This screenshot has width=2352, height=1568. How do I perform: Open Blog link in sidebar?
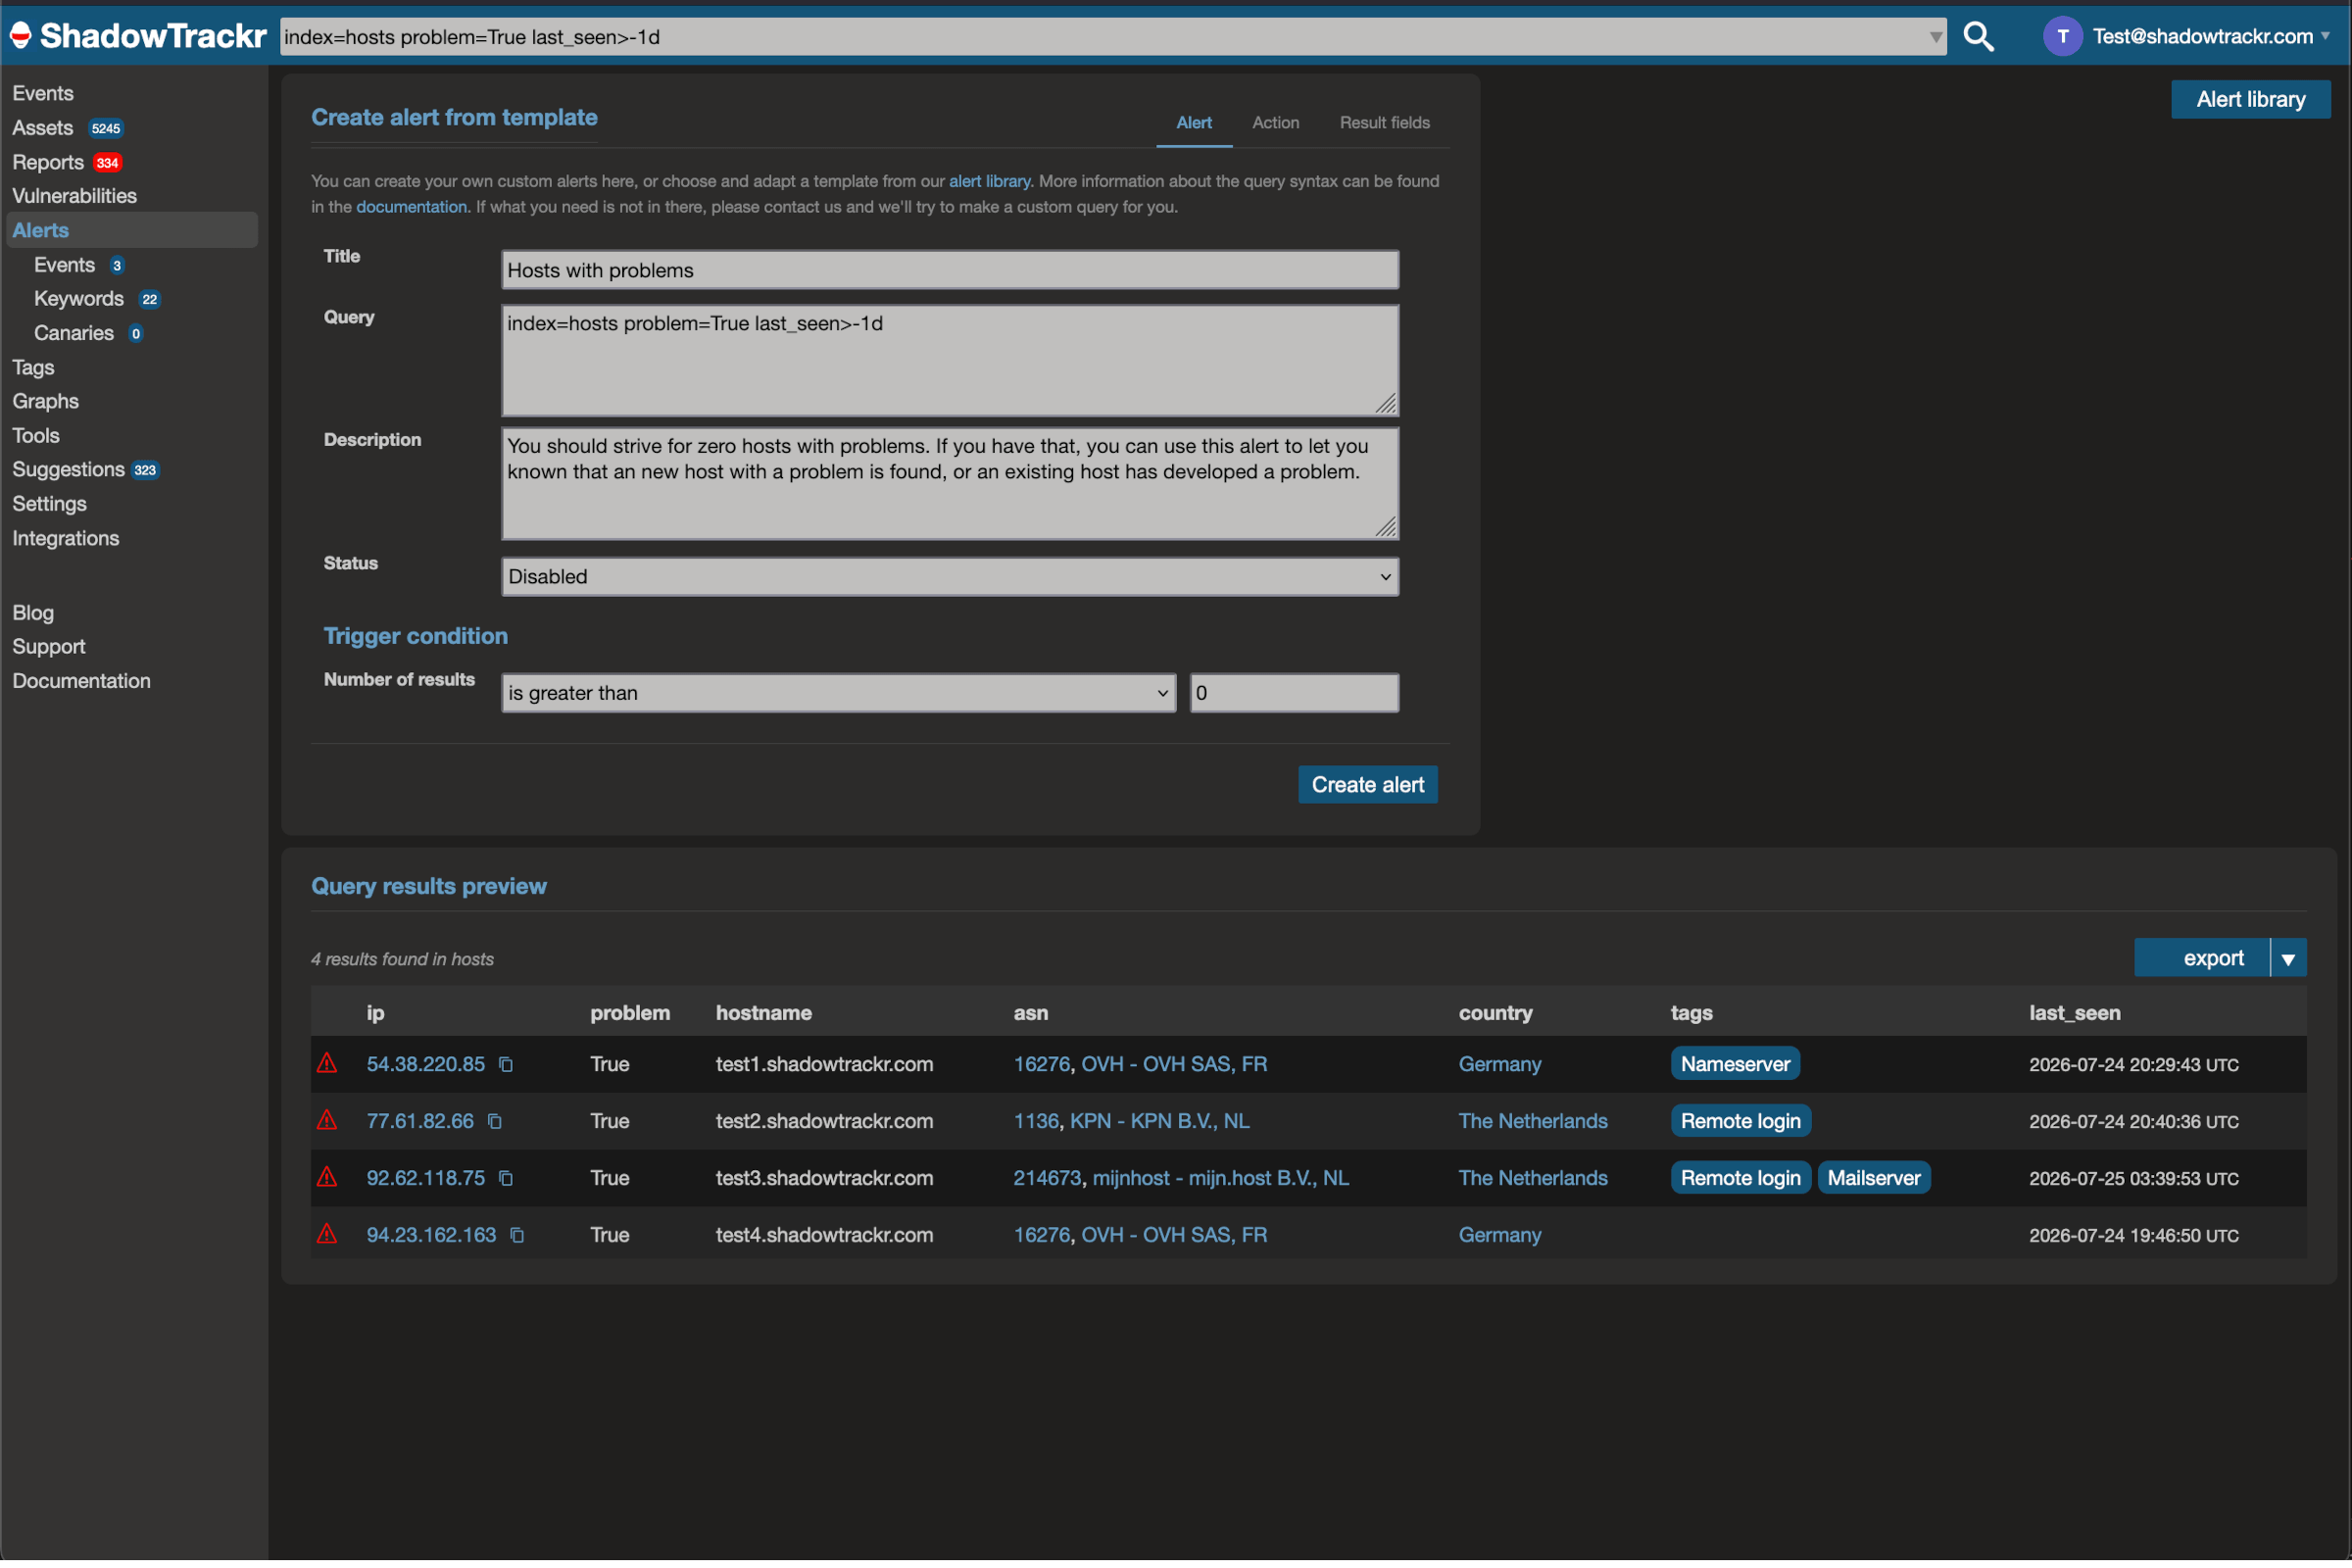pyautogui.click(x=33, y=614)
